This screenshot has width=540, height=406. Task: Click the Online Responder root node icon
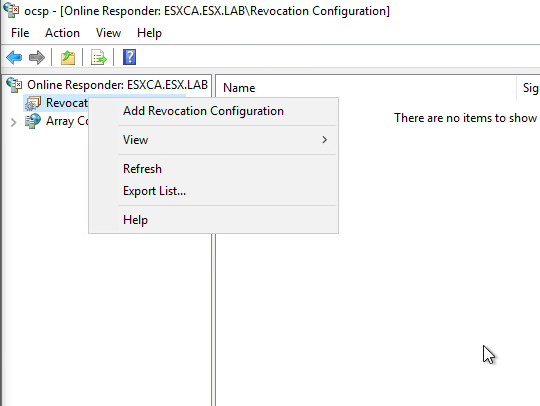pos(14,85)
